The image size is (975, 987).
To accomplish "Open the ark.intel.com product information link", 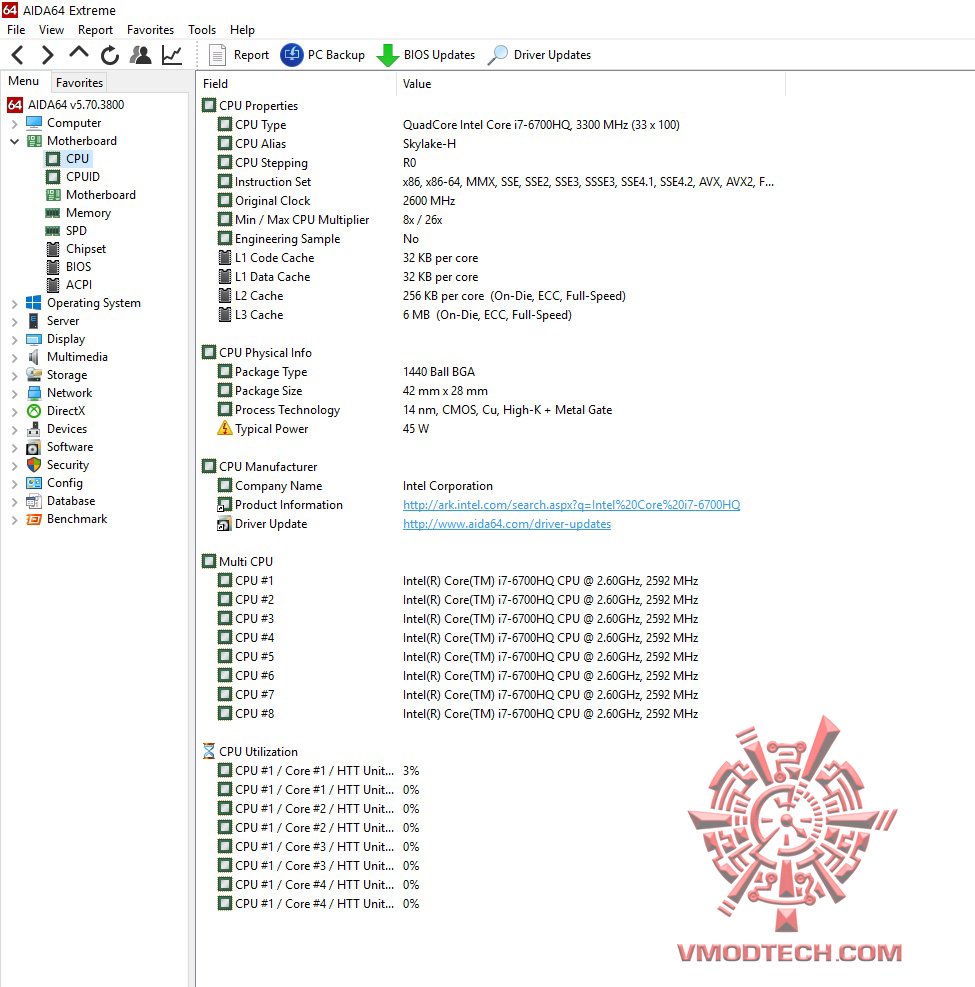I will click(x=571, y=505).
